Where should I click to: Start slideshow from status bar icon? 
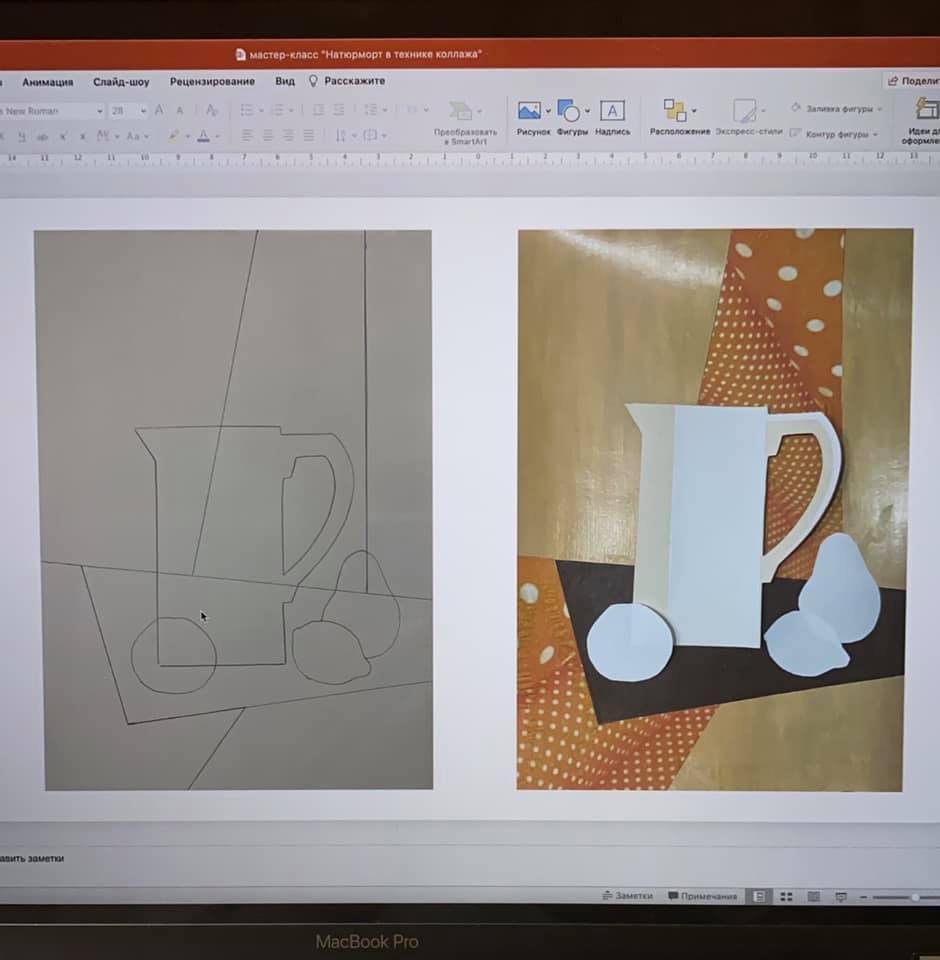click(840, 897)
